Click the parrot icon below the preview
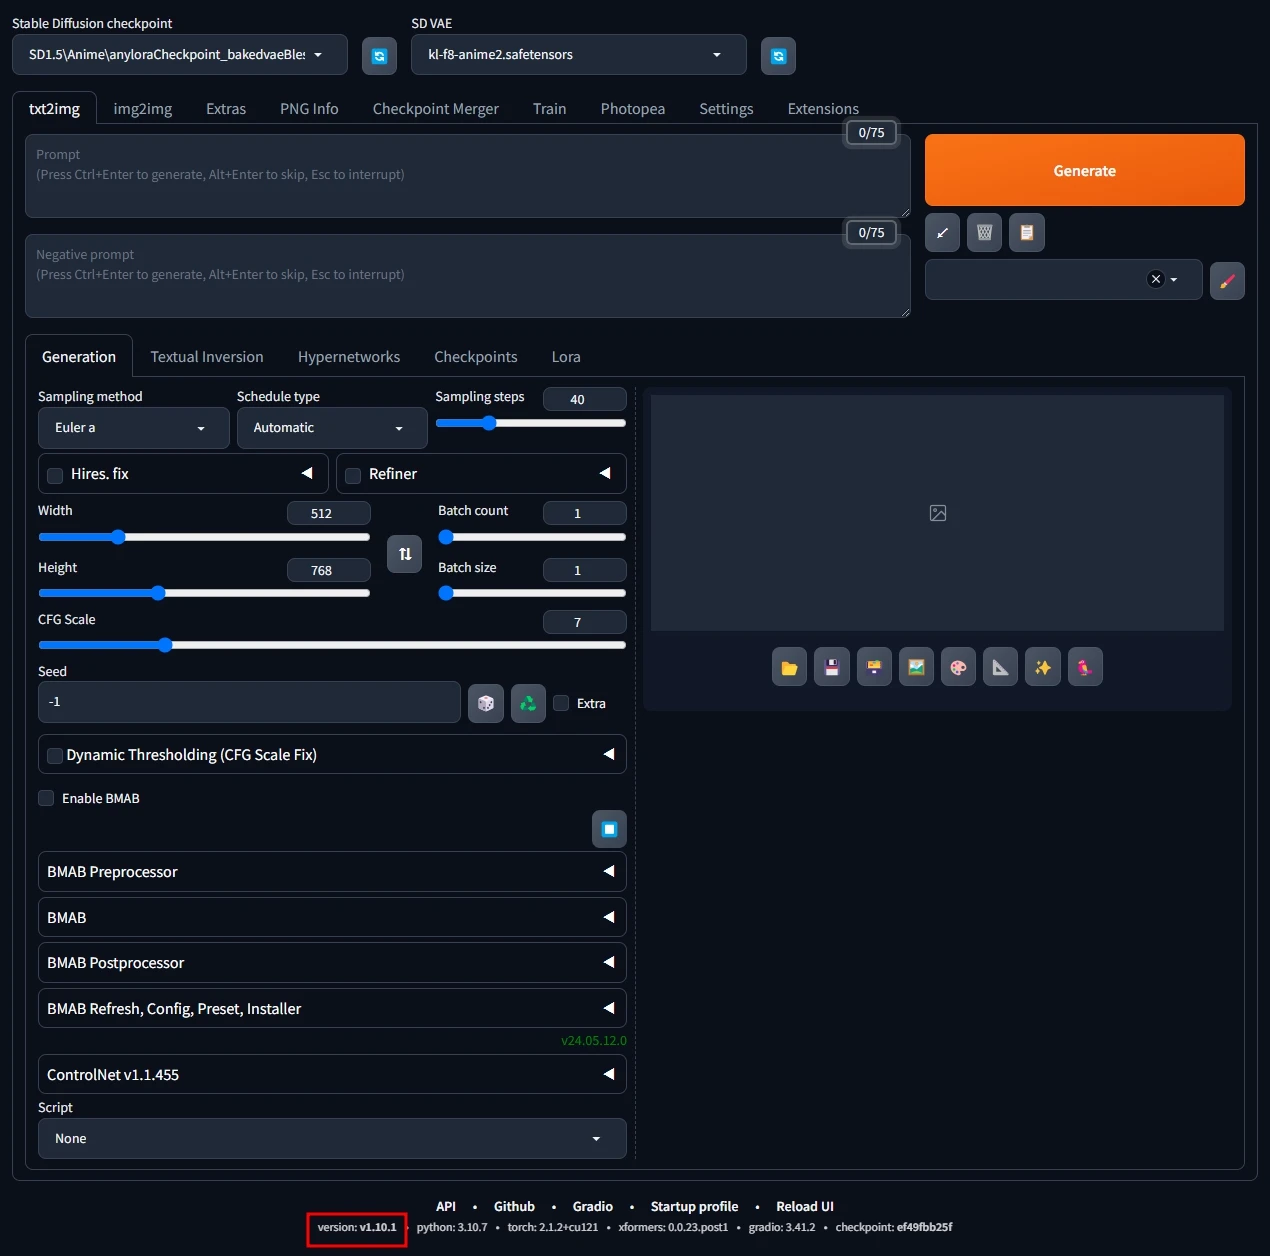The height and width of the screenshot is (1256, 1270). pos(1085,667)
